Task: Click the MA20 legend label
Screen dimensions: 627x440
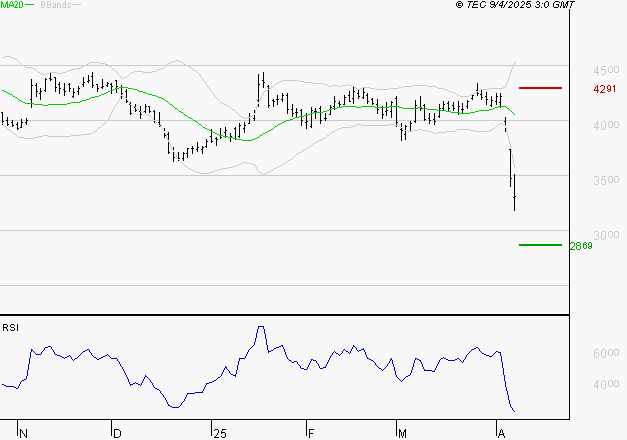Action: point(11,5)
